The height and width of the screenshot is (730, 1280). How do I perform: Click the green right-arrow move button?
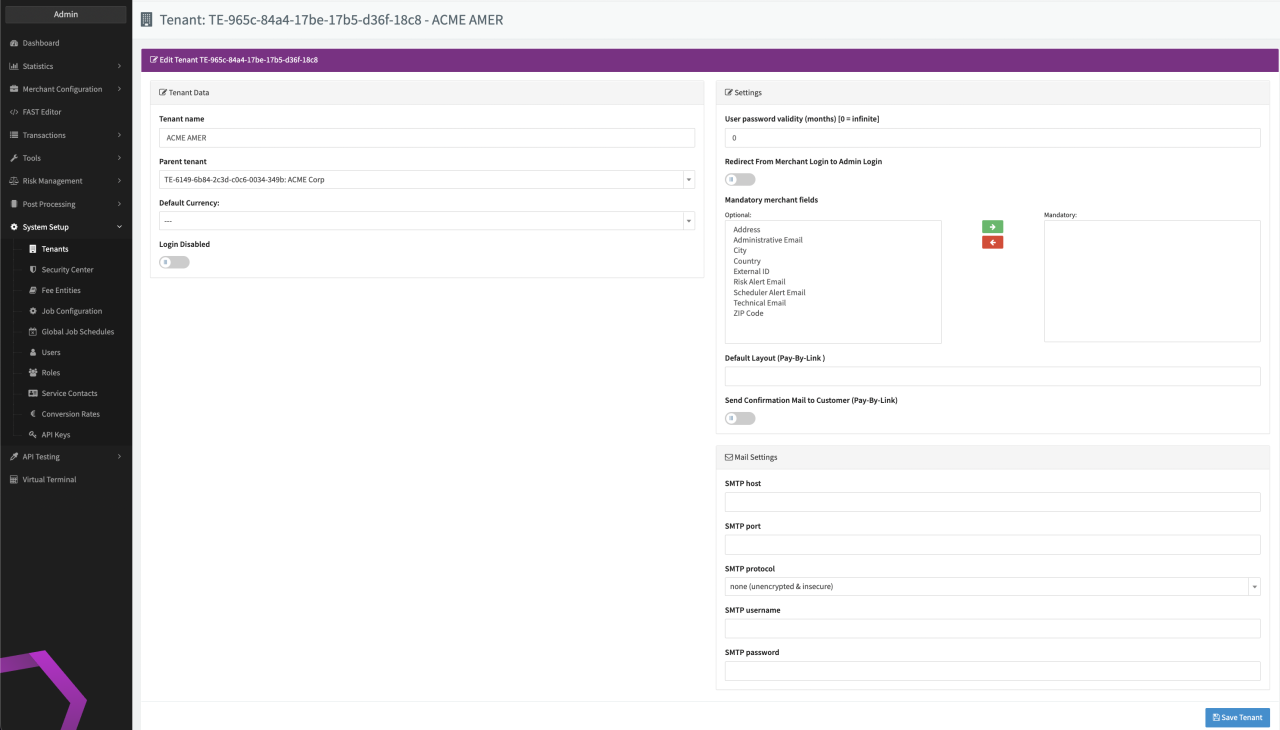[x=992, y=227]
